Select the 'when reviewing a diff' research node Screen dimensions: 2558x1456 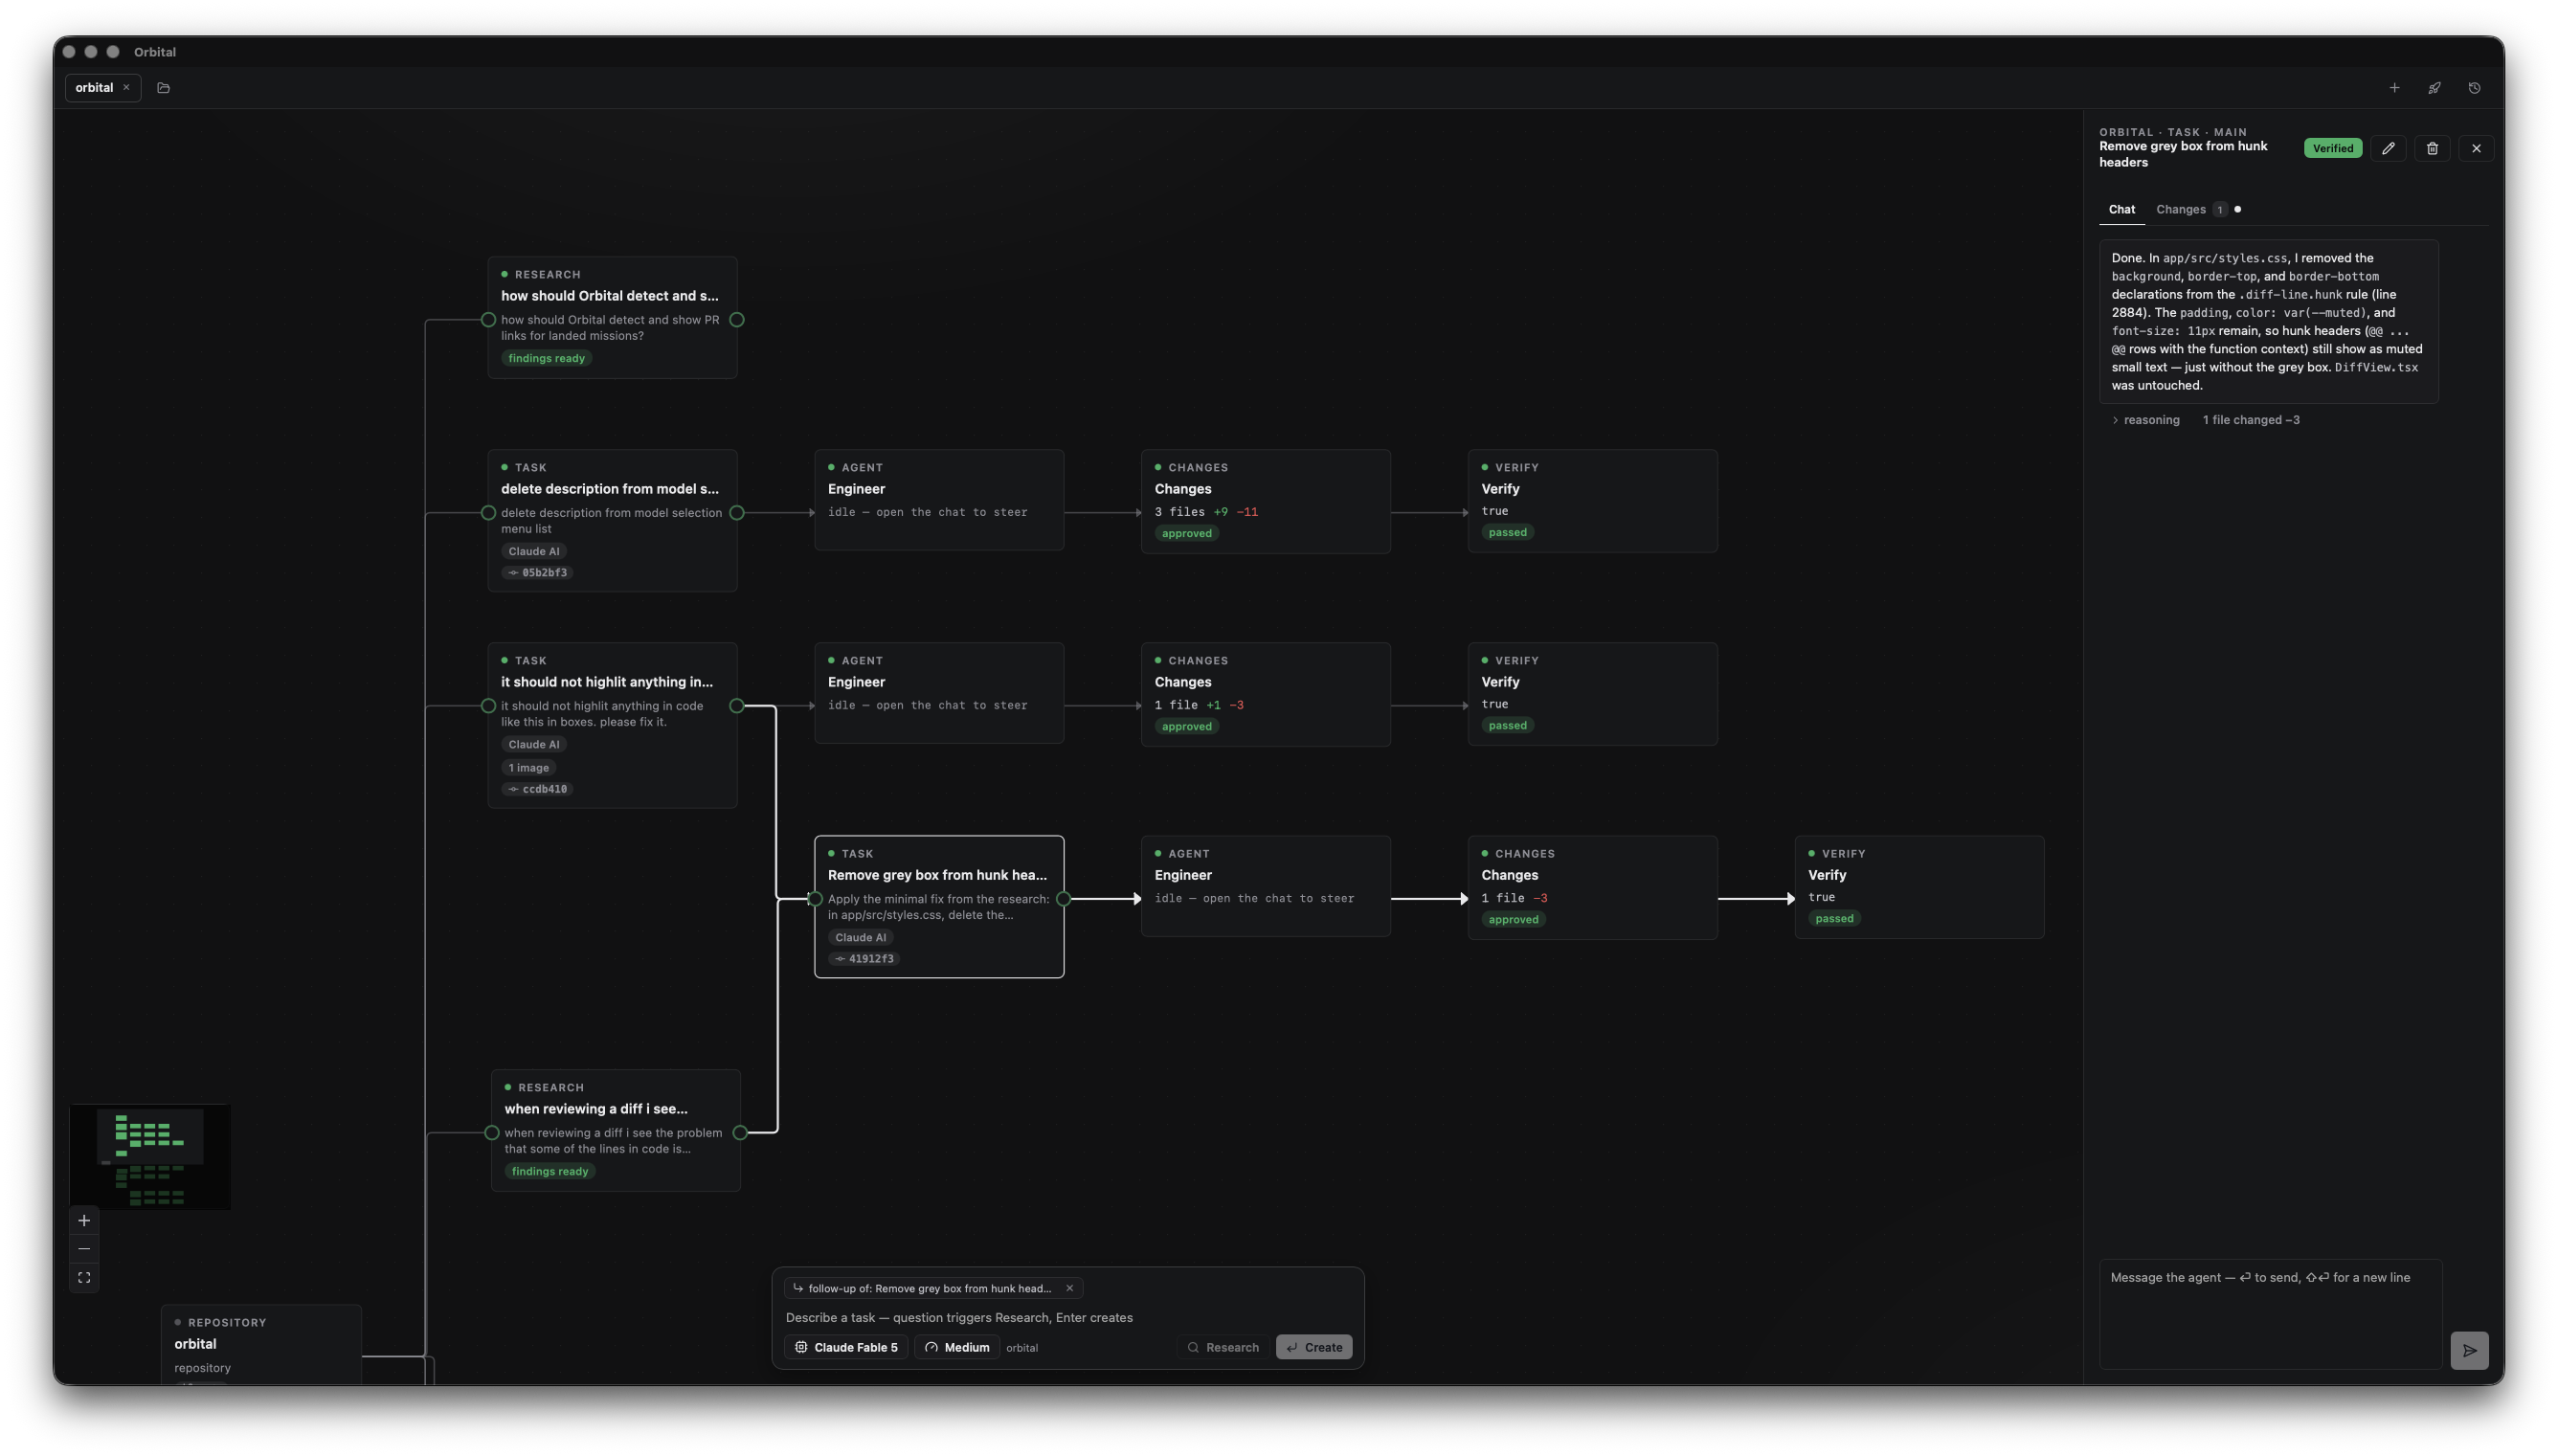pos(616,1130)
